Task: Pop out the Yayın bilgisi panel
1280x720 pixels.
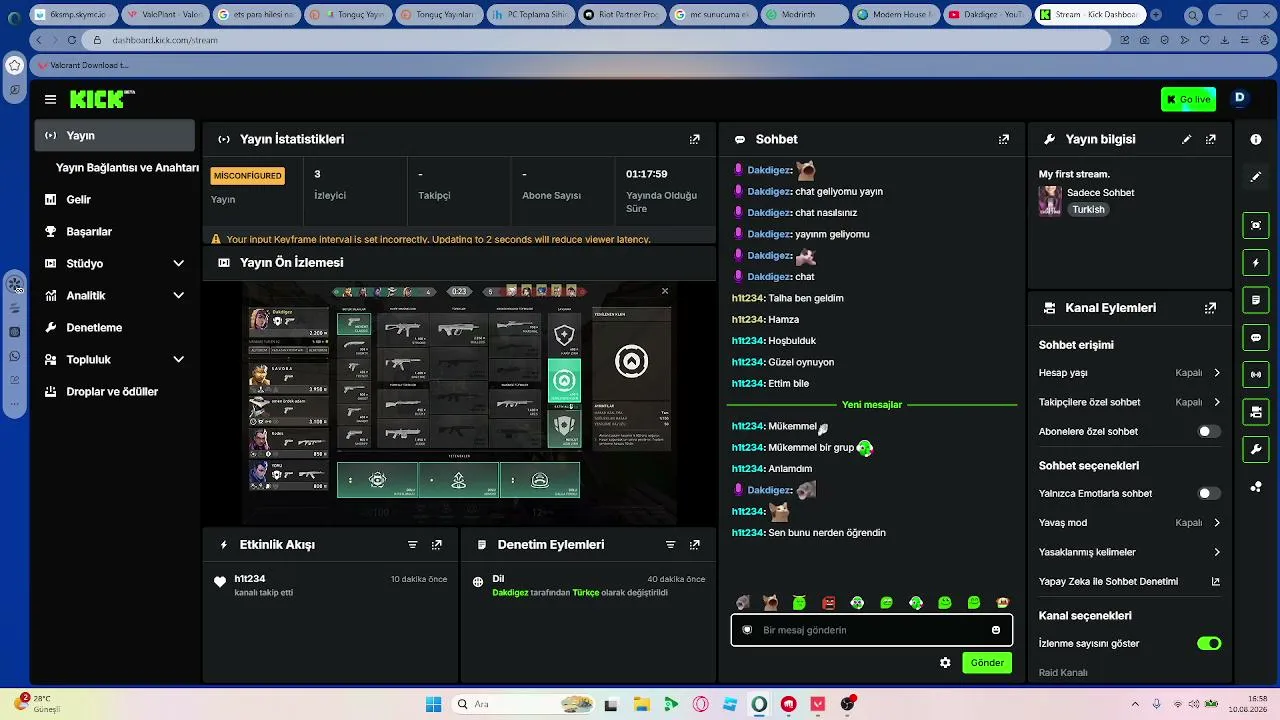Action: [1211, 140]
